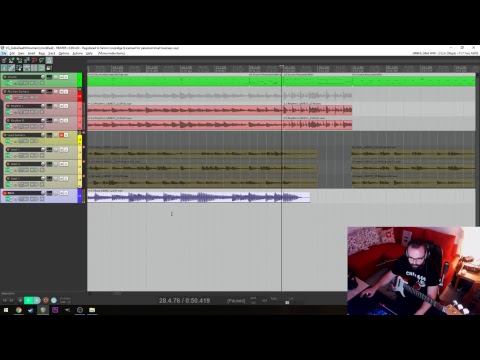Open the File menu
480x360 pixels.
pos(4,53)
